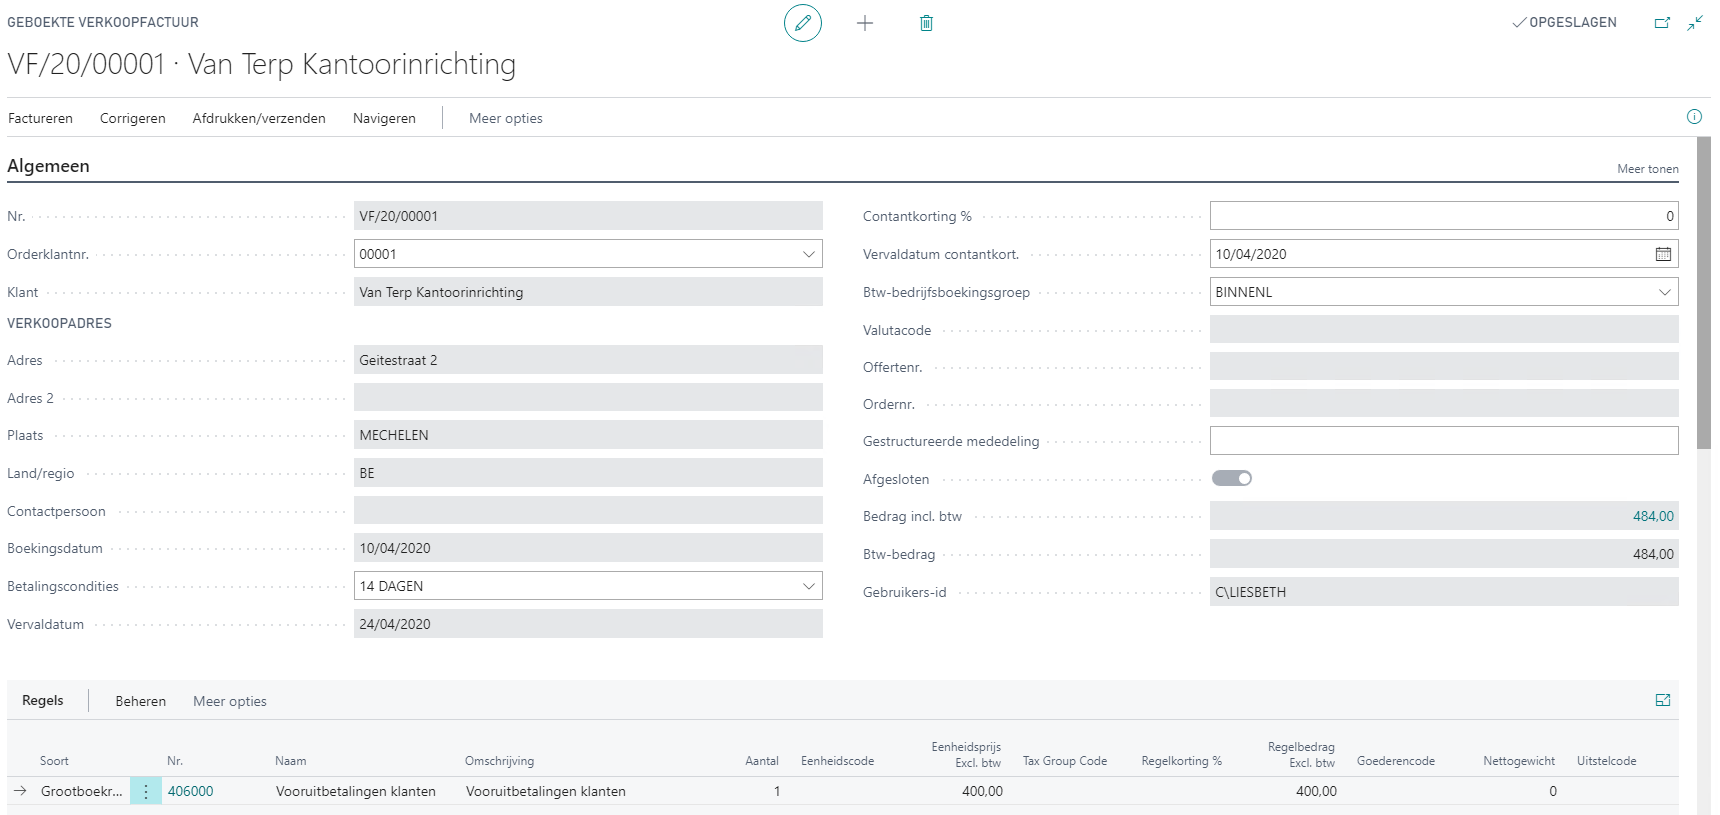The image size is (1720, 815).
Task: Toggle the Afgesloten switch
Action: [x=1232, y=479]
